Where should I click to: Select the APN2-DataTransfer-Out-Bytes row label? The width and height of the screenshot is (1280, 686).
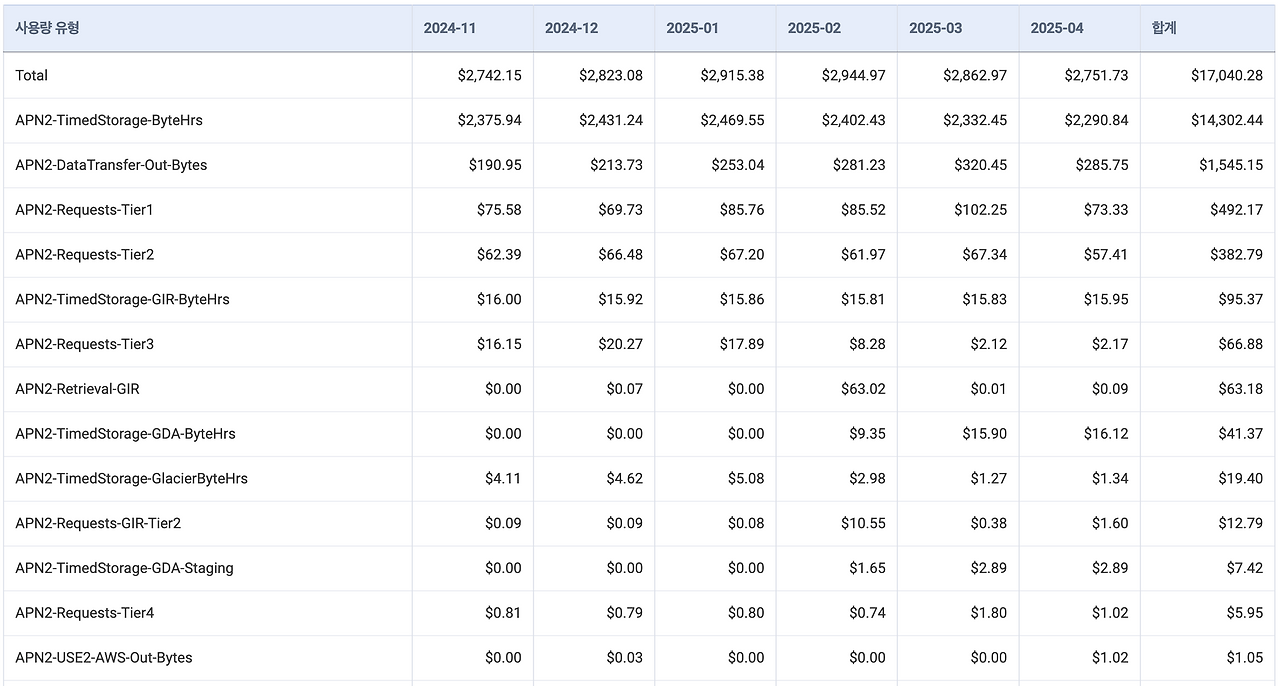point(111,165)
